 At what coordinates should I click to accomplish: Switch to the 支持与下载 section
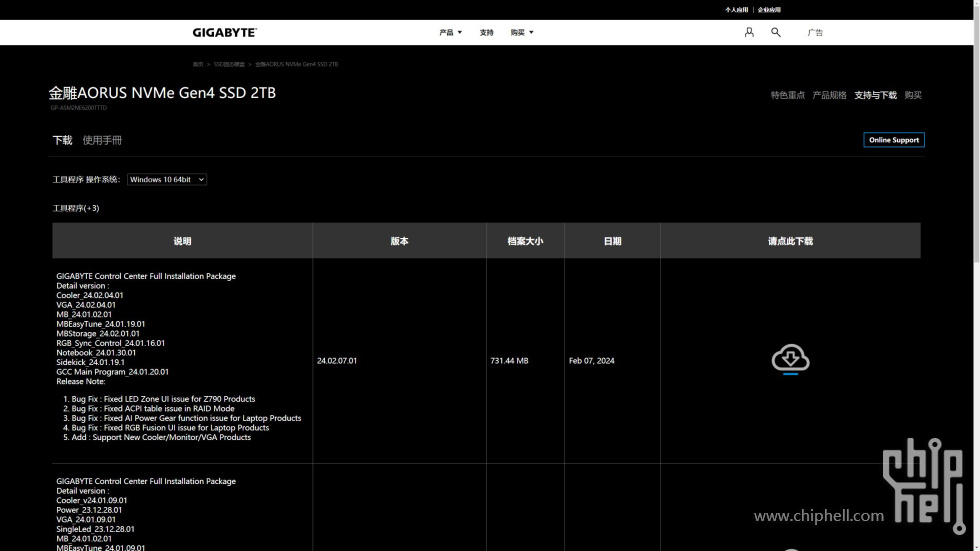pyautogui.click(x=875, y=95)
